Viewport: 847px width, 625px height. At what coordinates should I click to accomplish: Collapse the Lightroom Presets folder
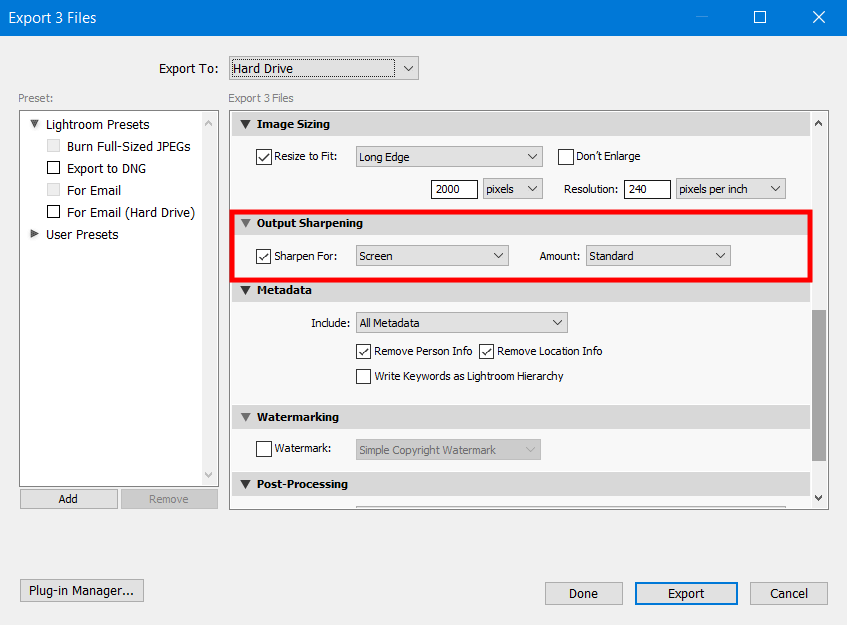35,124
